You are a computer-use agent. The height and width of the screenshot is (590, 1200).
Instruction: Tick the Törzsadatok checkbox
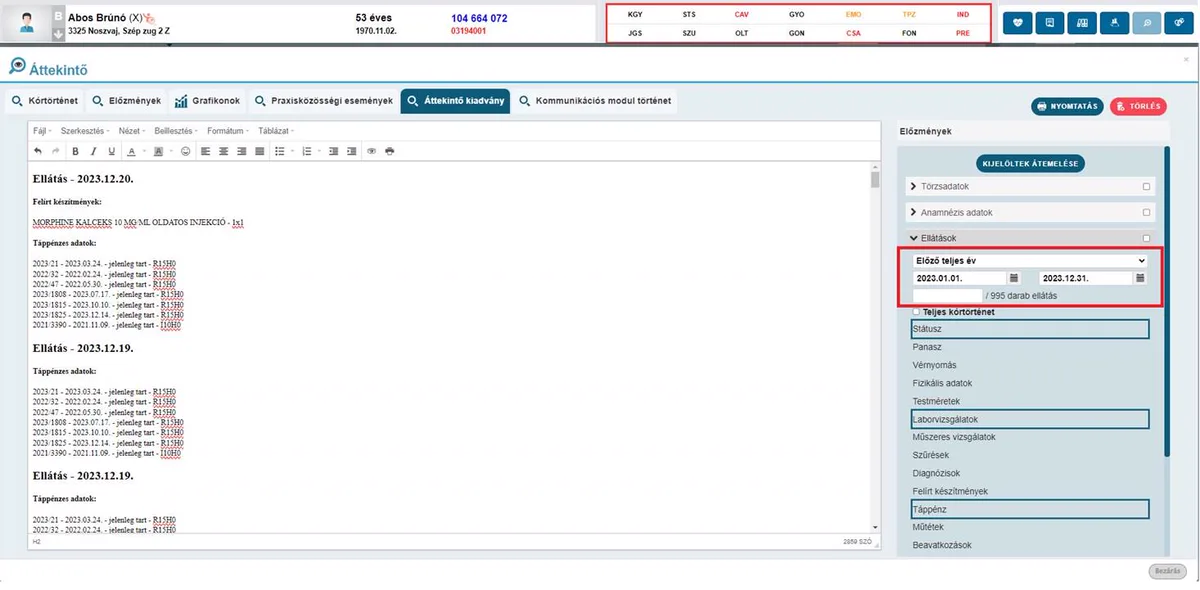pos(1146,187)
